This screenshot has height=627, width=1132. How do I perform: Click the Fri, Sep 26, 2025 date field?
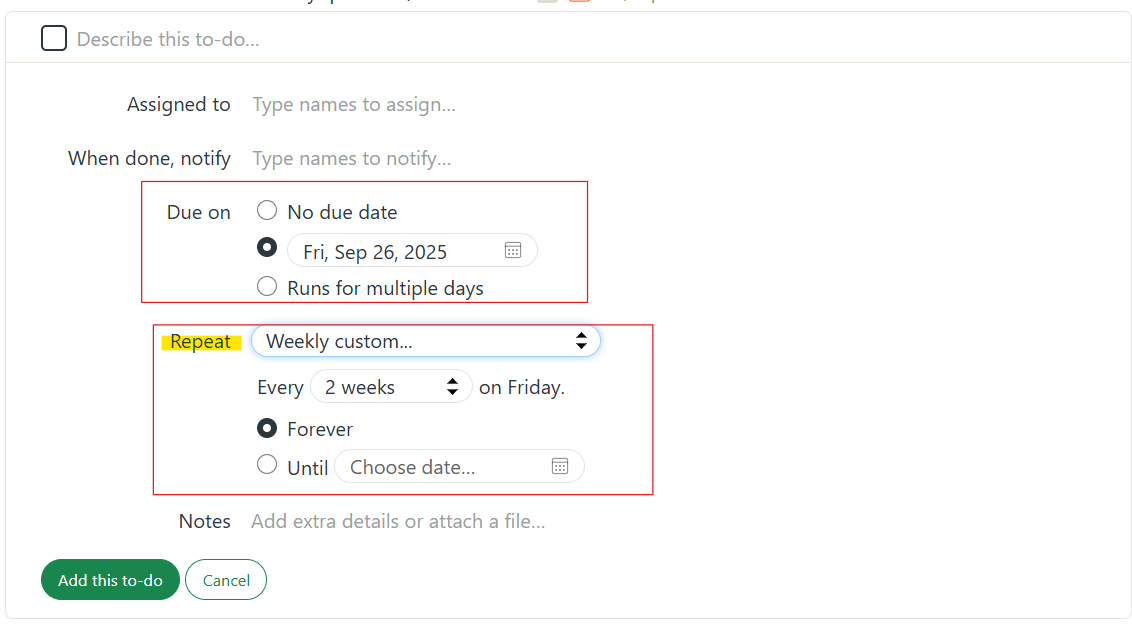(412, 251)
